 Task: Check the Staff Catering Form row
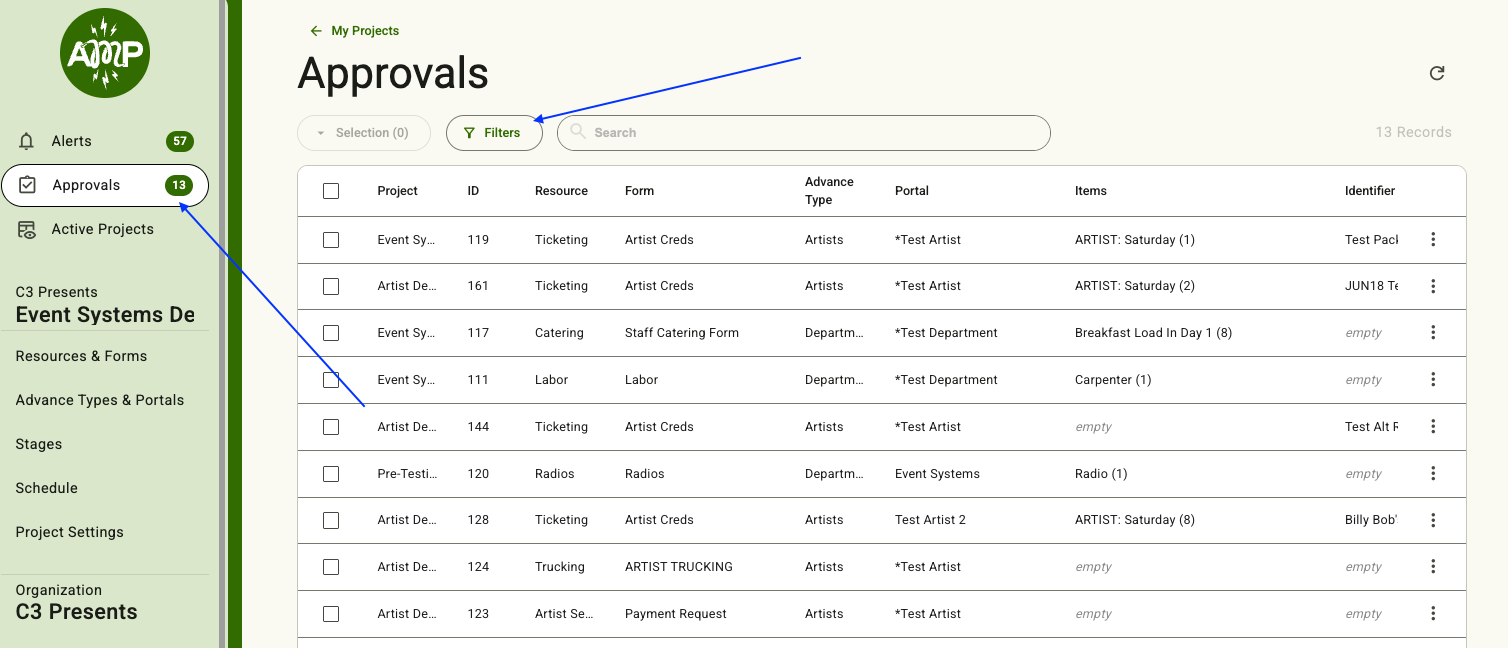[x=331, y=333]
